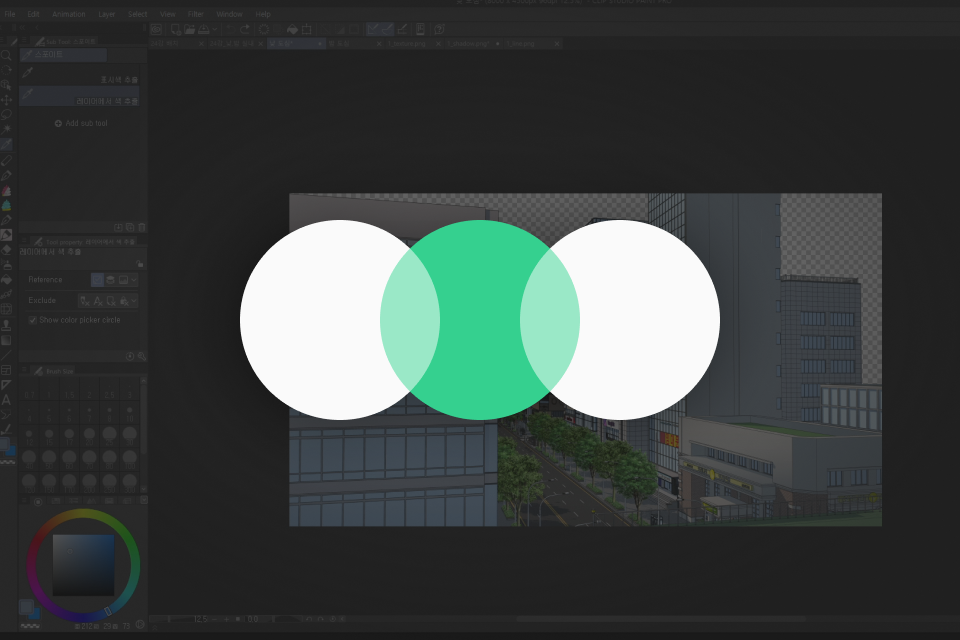This screenshot has width=960, height=640.
Task: Expand the Save icon dropdown arrow
Action: click(x=214, y=29)
